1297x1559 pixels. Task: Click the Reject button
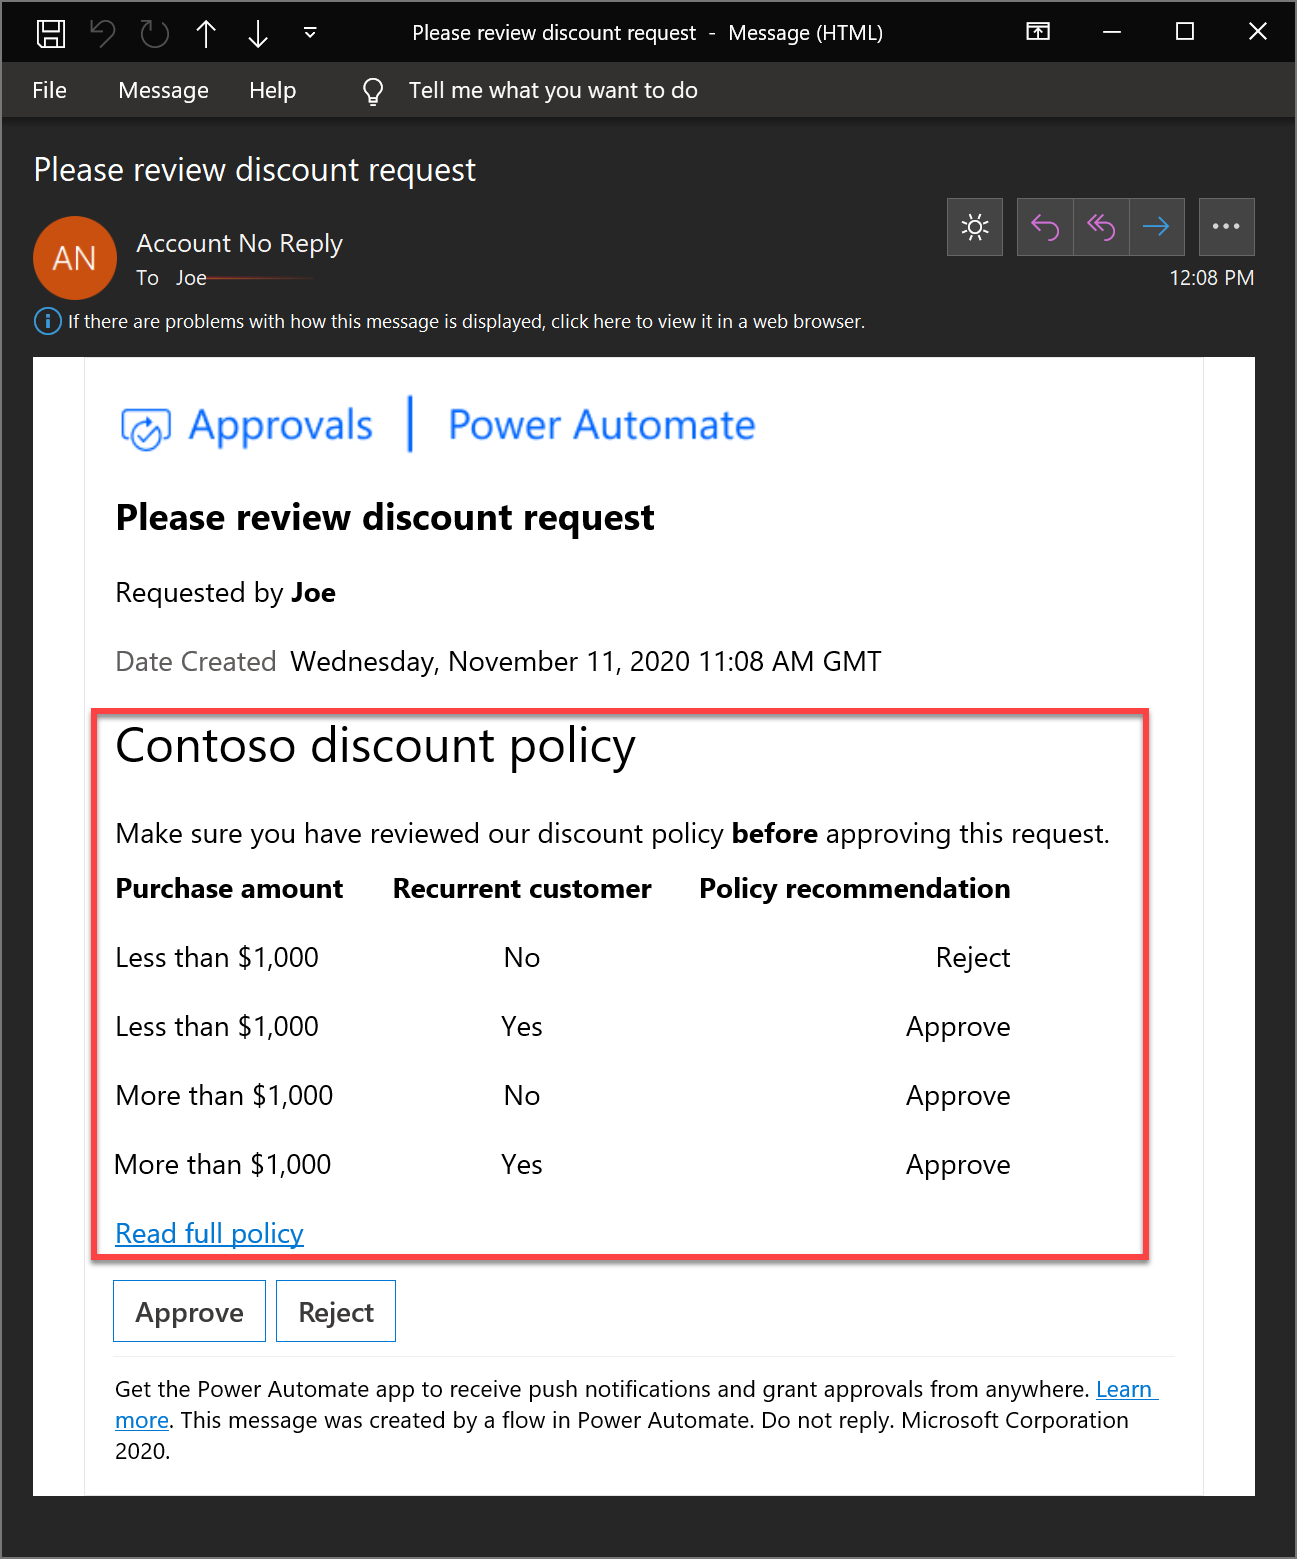[x=336, y=1311]
